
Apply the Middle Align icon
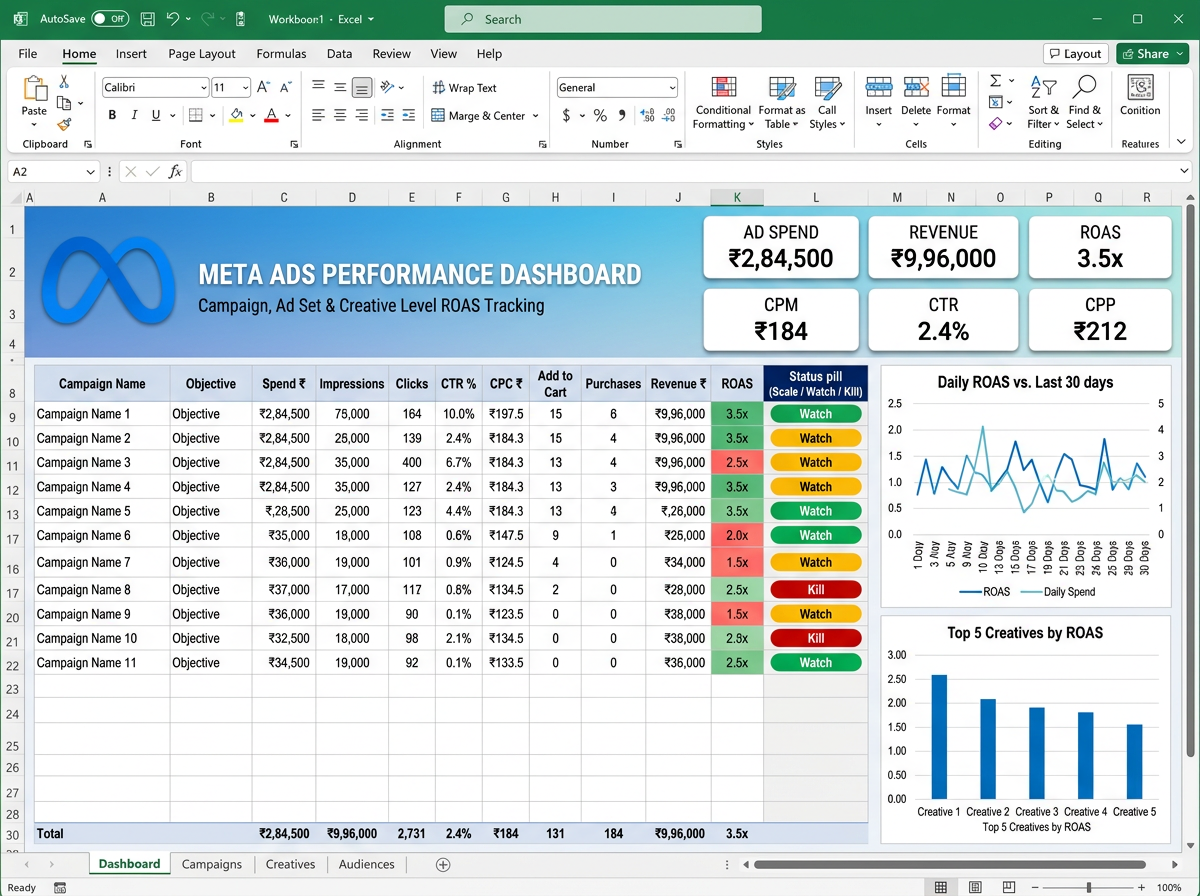pos(340,87)
